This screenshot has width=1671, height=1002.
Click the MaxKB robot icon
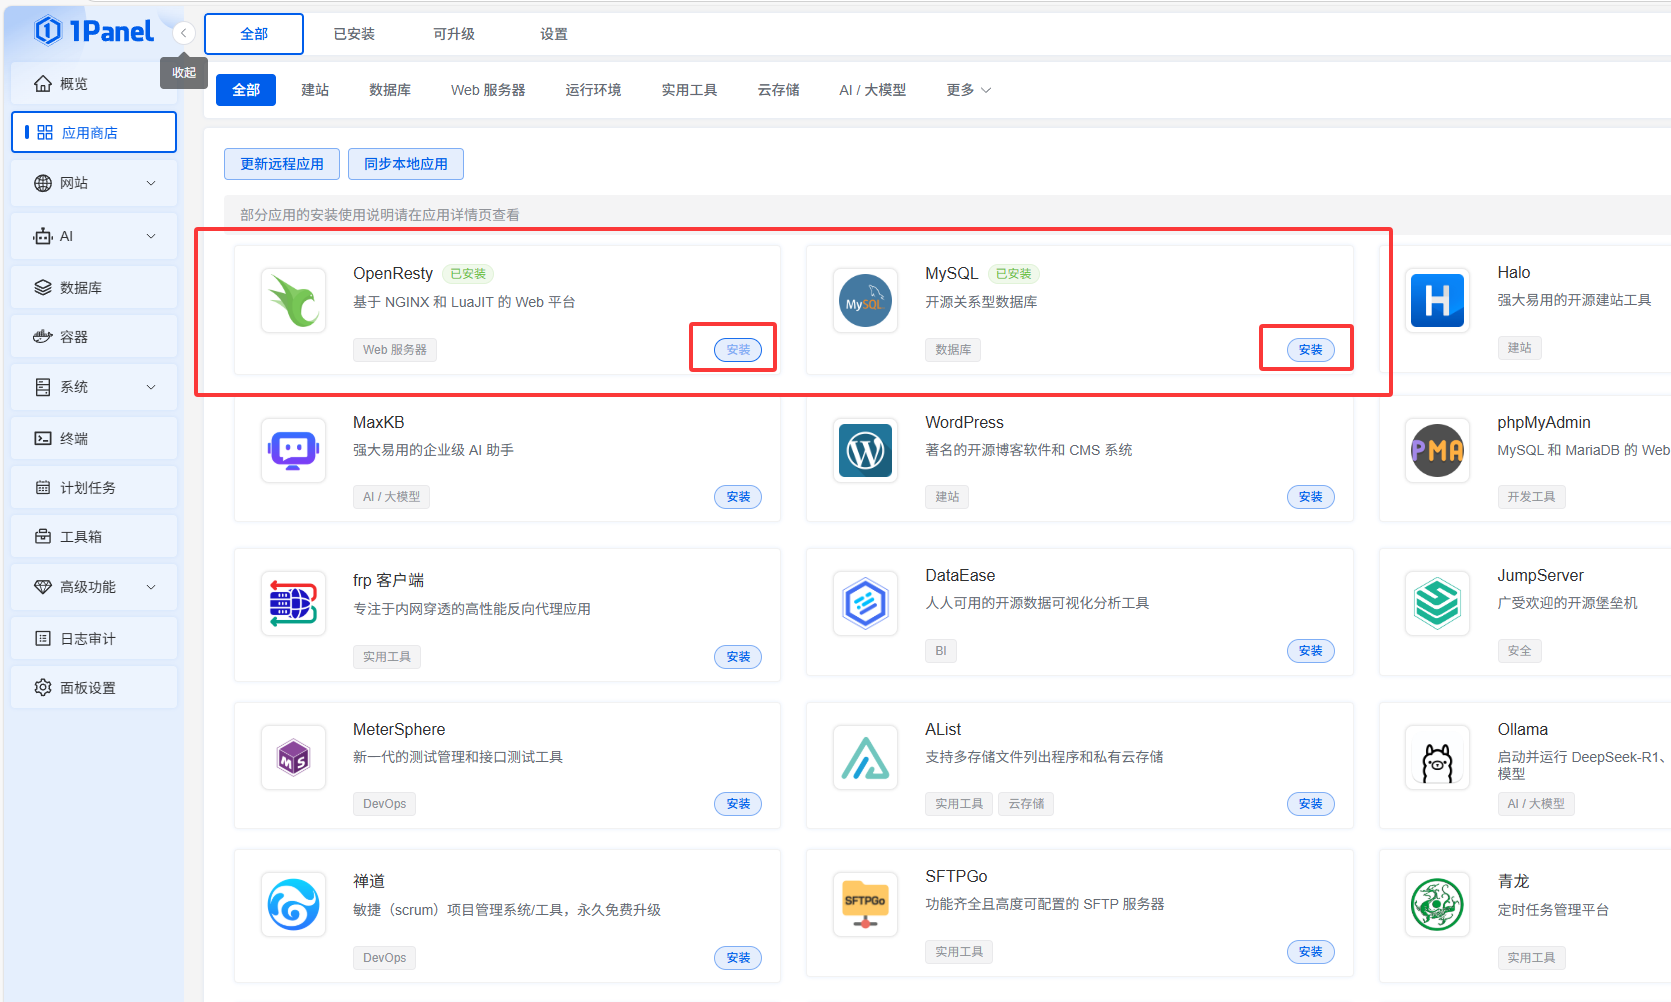coord(293,451)
